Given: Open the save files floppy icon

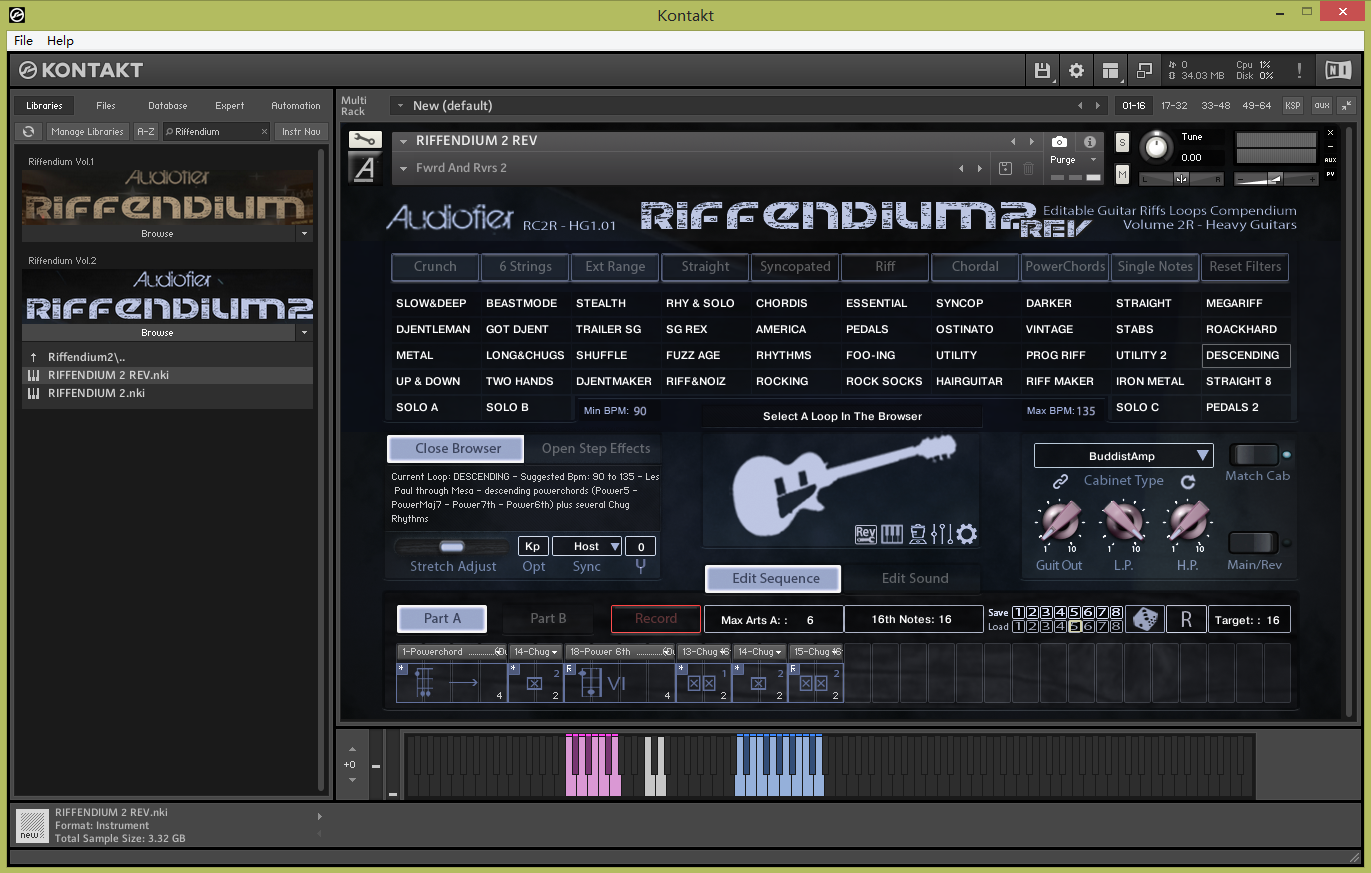Looking at the screenshot, I should tap(1042, 70).
